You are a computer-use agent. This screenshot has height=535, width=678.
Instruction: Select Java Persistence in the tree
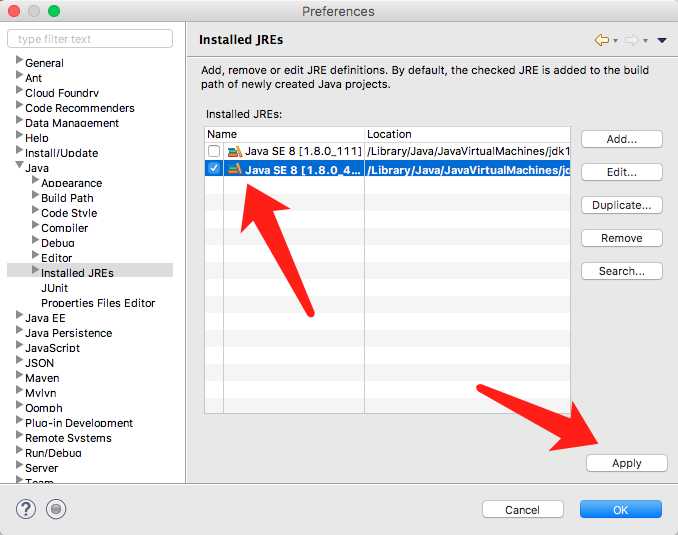pos(69,333)
